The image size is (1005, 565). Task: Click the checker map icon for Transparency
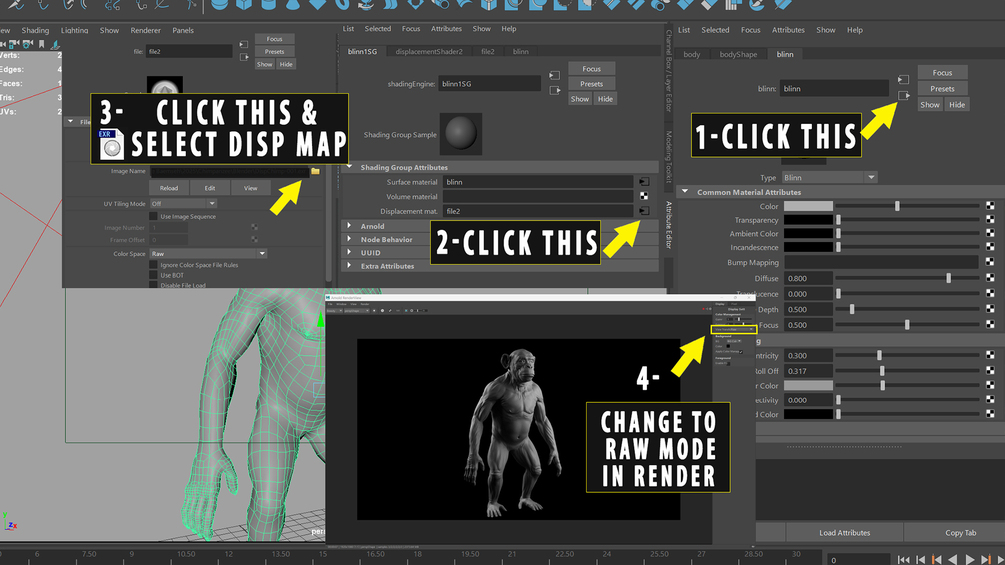(990, 220)
